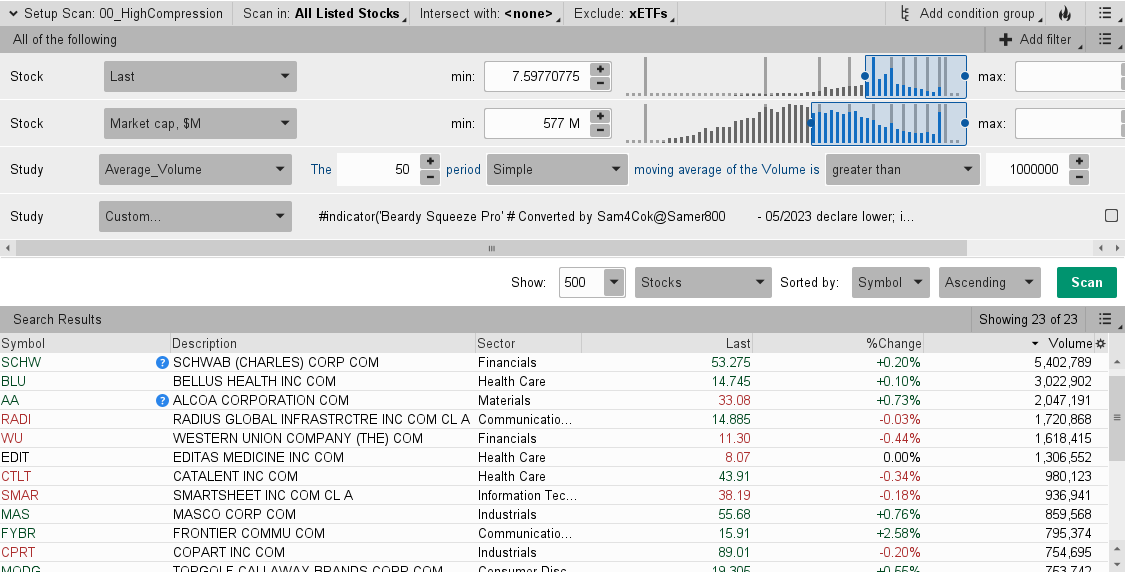This screenshot has width=1125, height=572.
Task: Sort results by the Description column header
Action: click(x=323, y=343)
